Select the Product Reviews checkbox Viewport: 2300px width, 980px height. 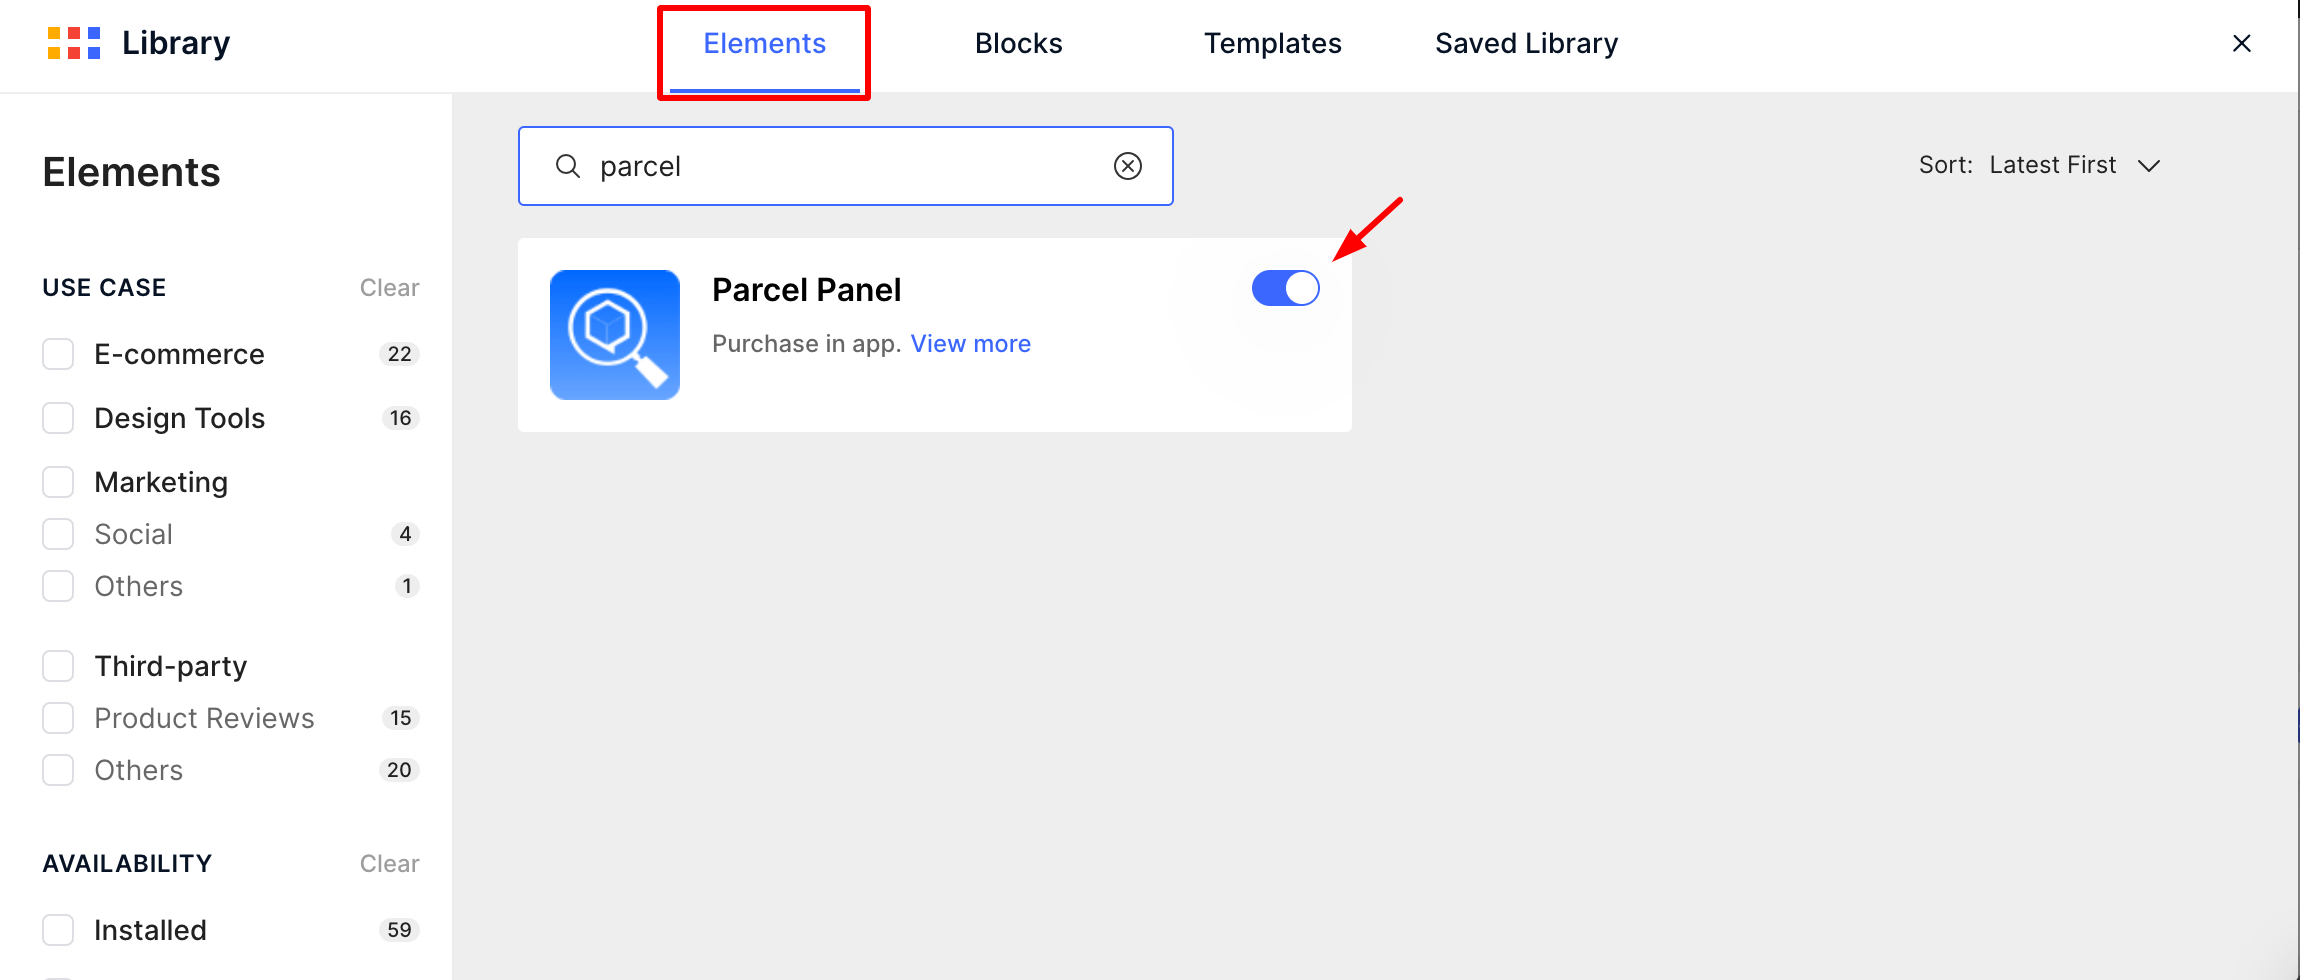coord(58,718)
